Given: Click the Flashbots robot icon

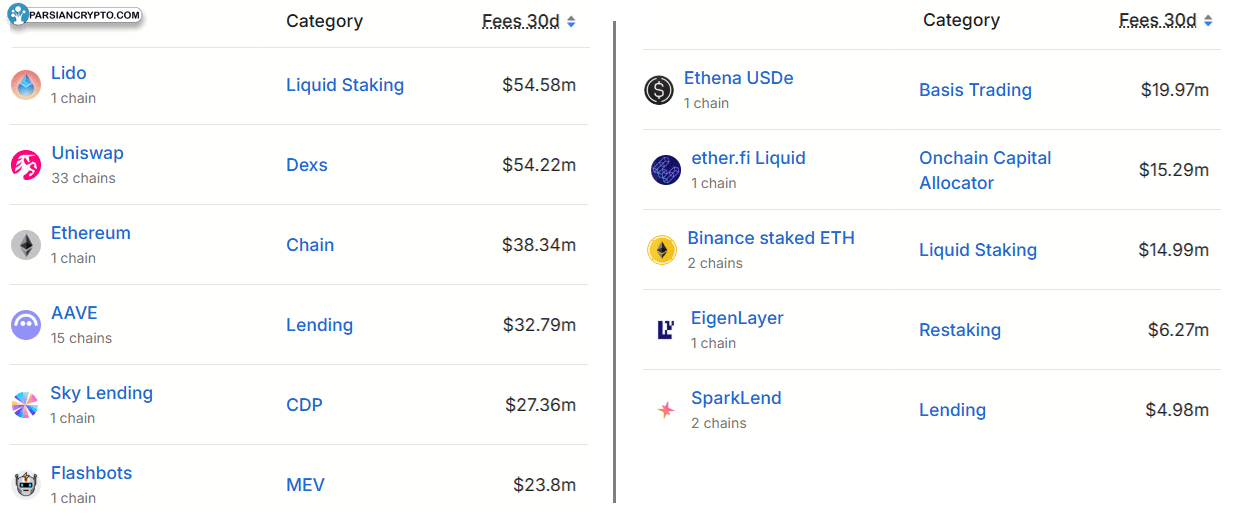Looking at the screenshot, I should click(26, 485).
